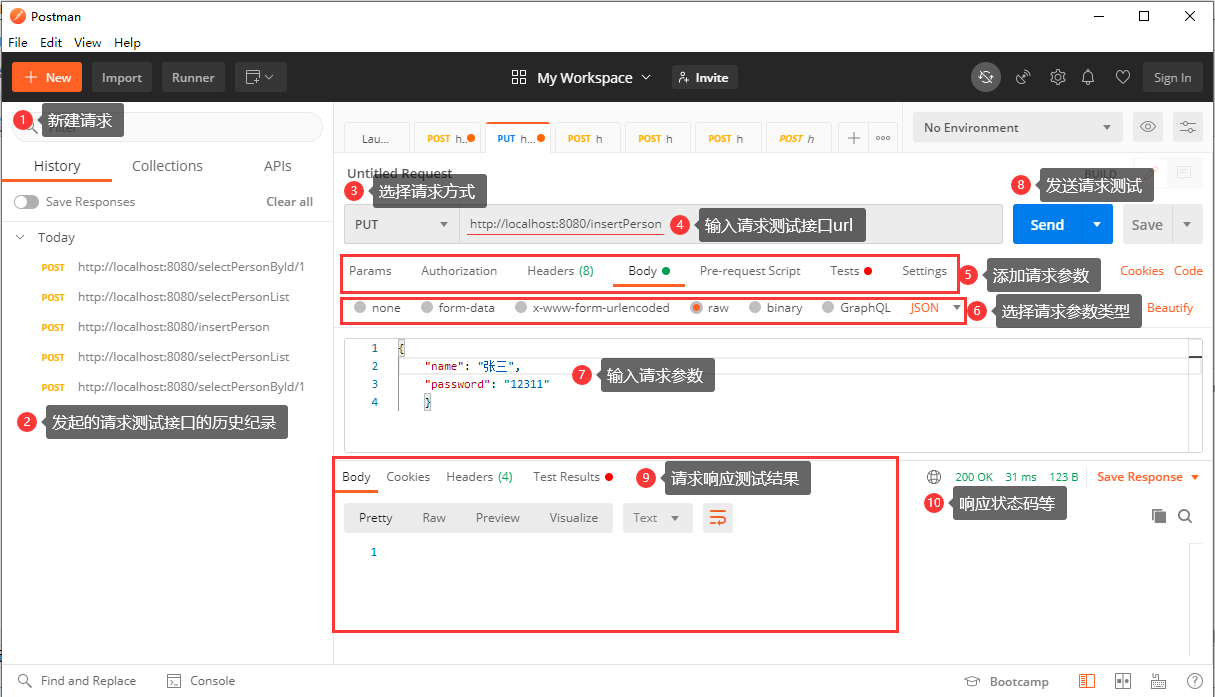
Task: Quick look at environment via eye icon
Action: point(1148,127)
